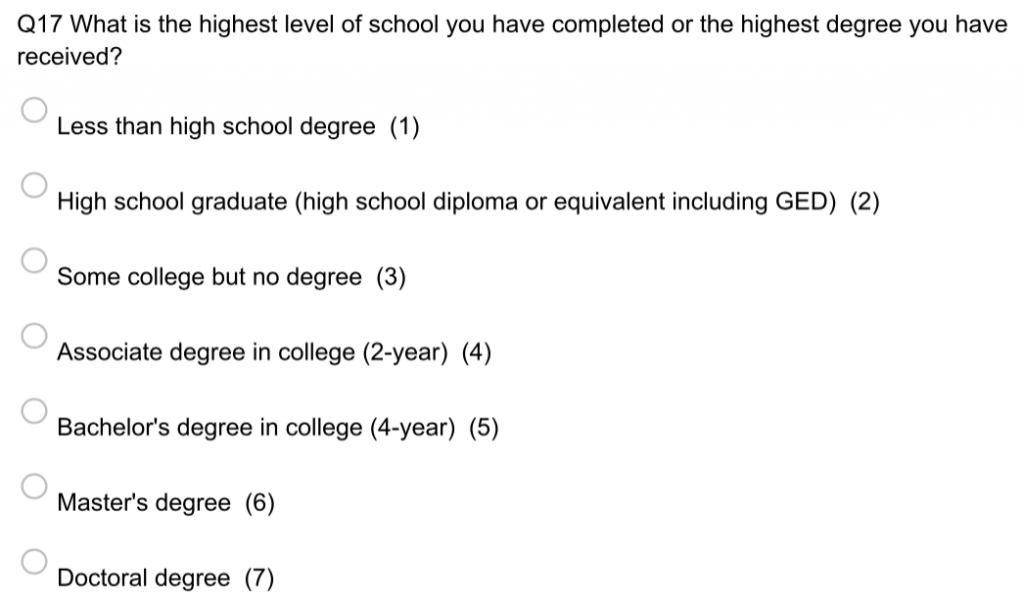Click the 'Master's degree' label text
Viewport: 1024px width, 601px height.
point(143,503)
